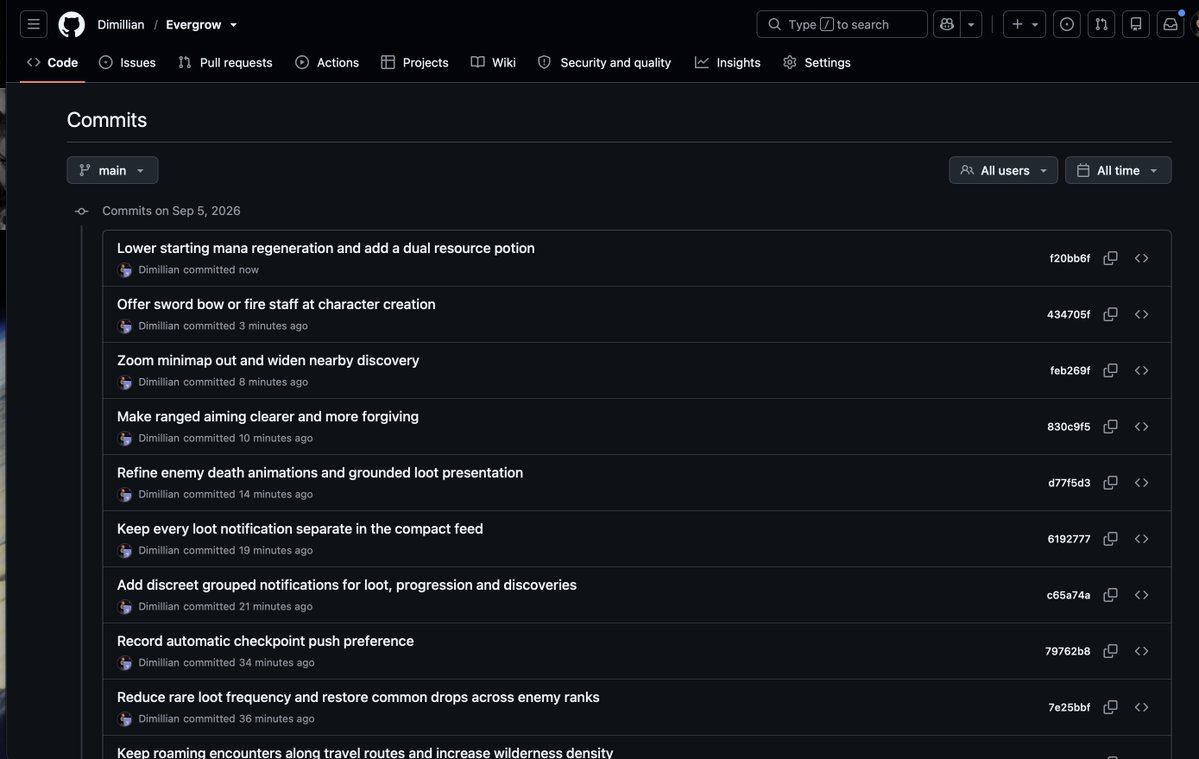
Task: Browse repository at commit d77f5d3
Action: [x=1142, y=483]
